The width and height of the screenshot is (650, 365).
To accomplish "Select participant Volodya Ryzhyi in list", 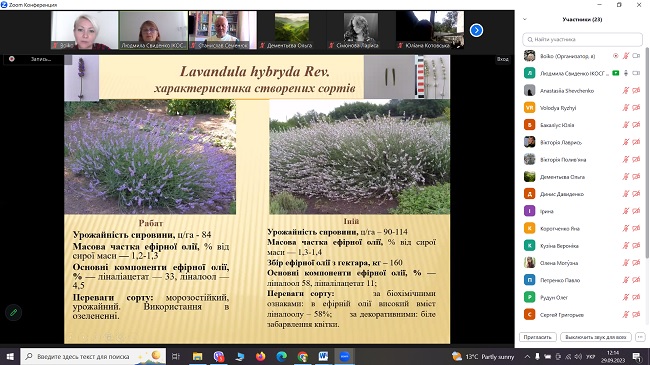I will point(582,108).
